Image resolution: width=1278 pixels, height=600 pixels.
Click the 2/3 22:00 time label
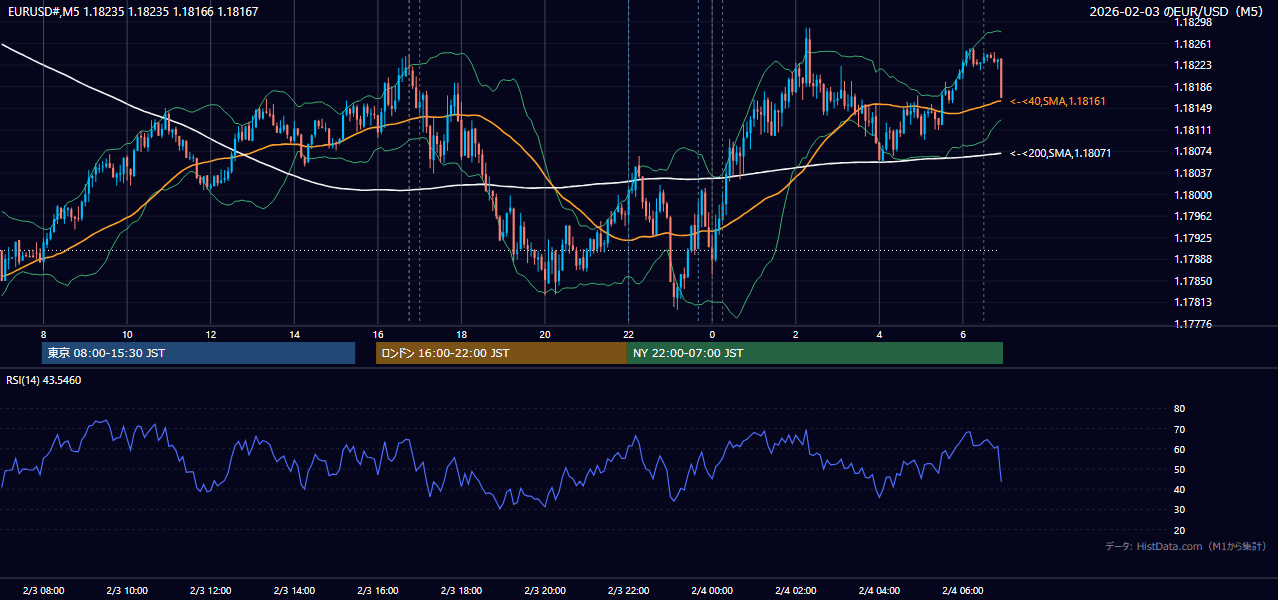628,590
